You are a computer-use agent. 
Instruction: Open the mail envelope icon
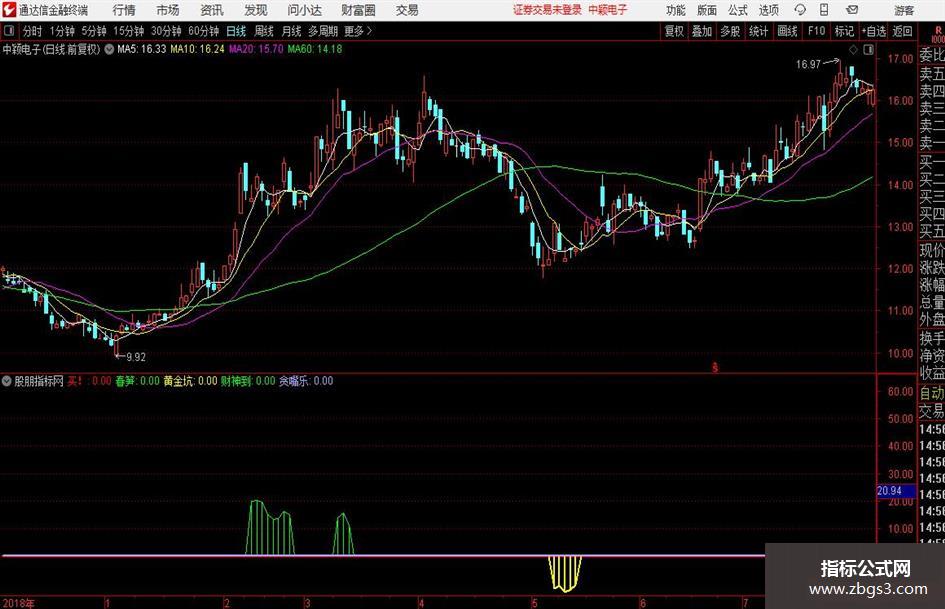pyautogui.click(x=852, y=10)
